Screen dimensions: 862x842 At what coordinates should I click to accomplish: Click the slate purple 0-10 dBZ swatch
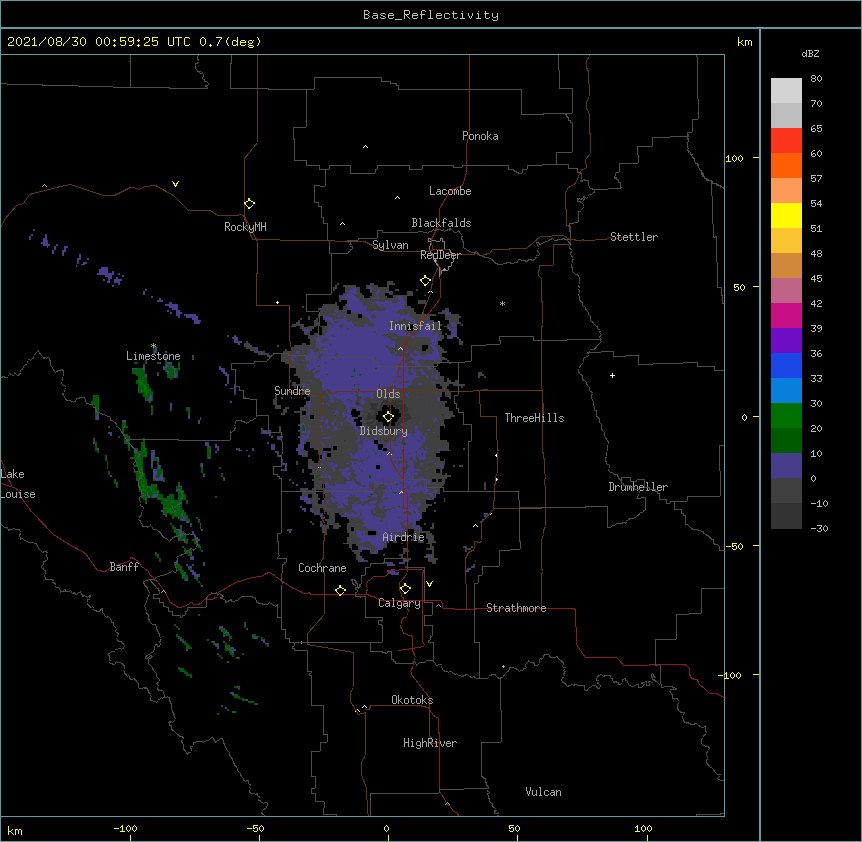pyautogui.click(x=786, y=466)
